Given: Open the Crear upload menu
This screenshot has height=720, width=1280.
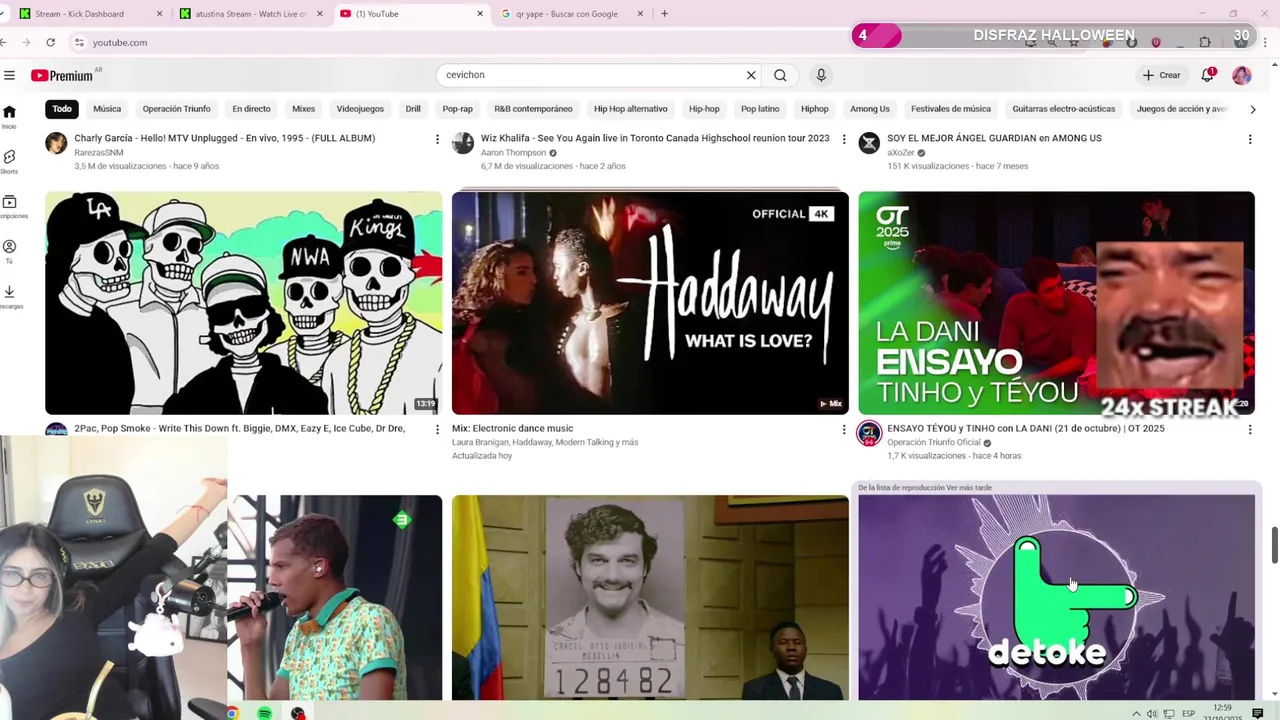Looking at the screenshot, I should tap(1161, 75).
